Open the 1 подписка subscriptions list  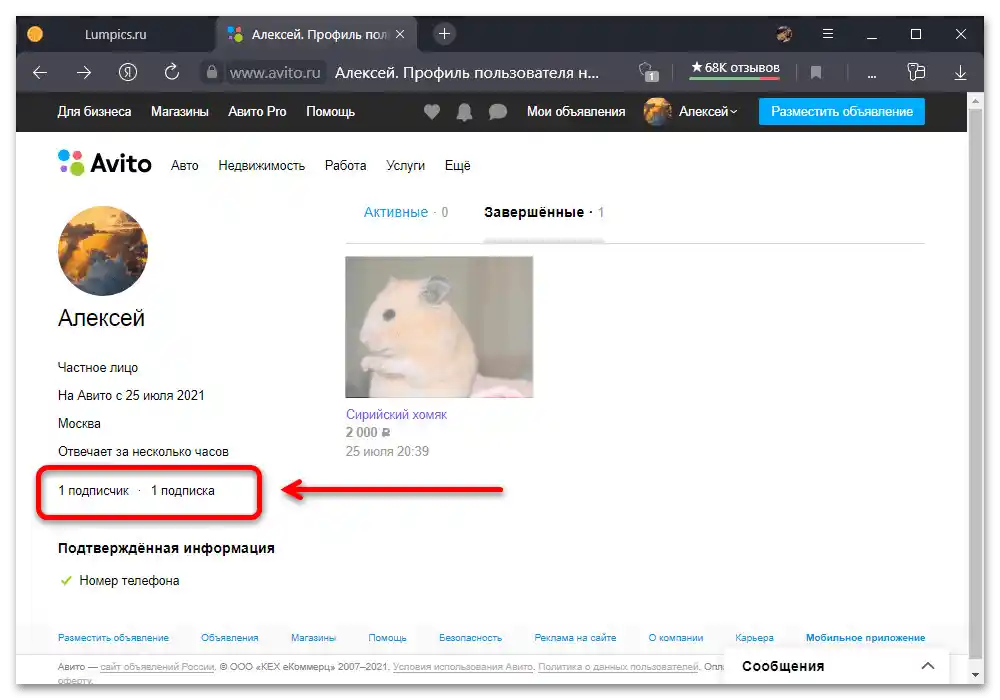pyautogui.click(x=182, y=491)
